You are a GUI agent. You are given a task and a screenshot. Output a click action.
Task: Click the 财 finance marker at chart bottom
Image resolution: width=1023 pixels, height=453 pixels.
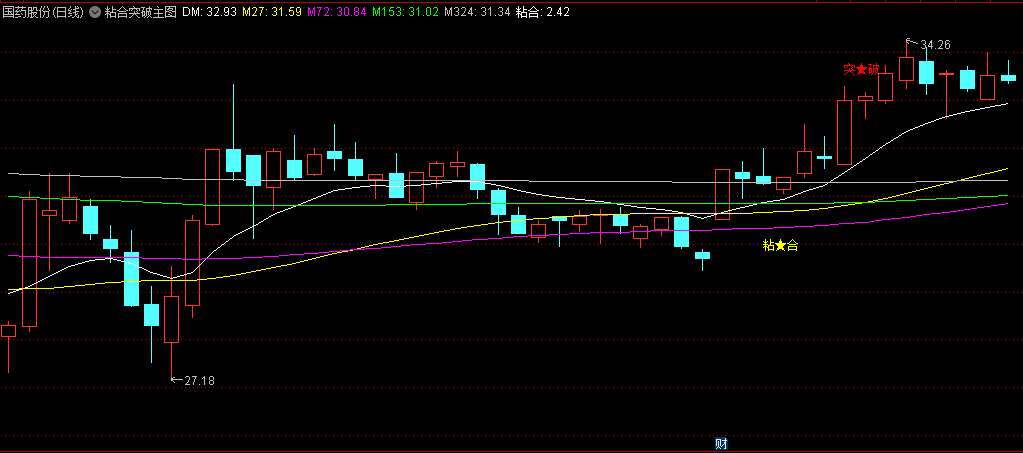tap(722, 445)
